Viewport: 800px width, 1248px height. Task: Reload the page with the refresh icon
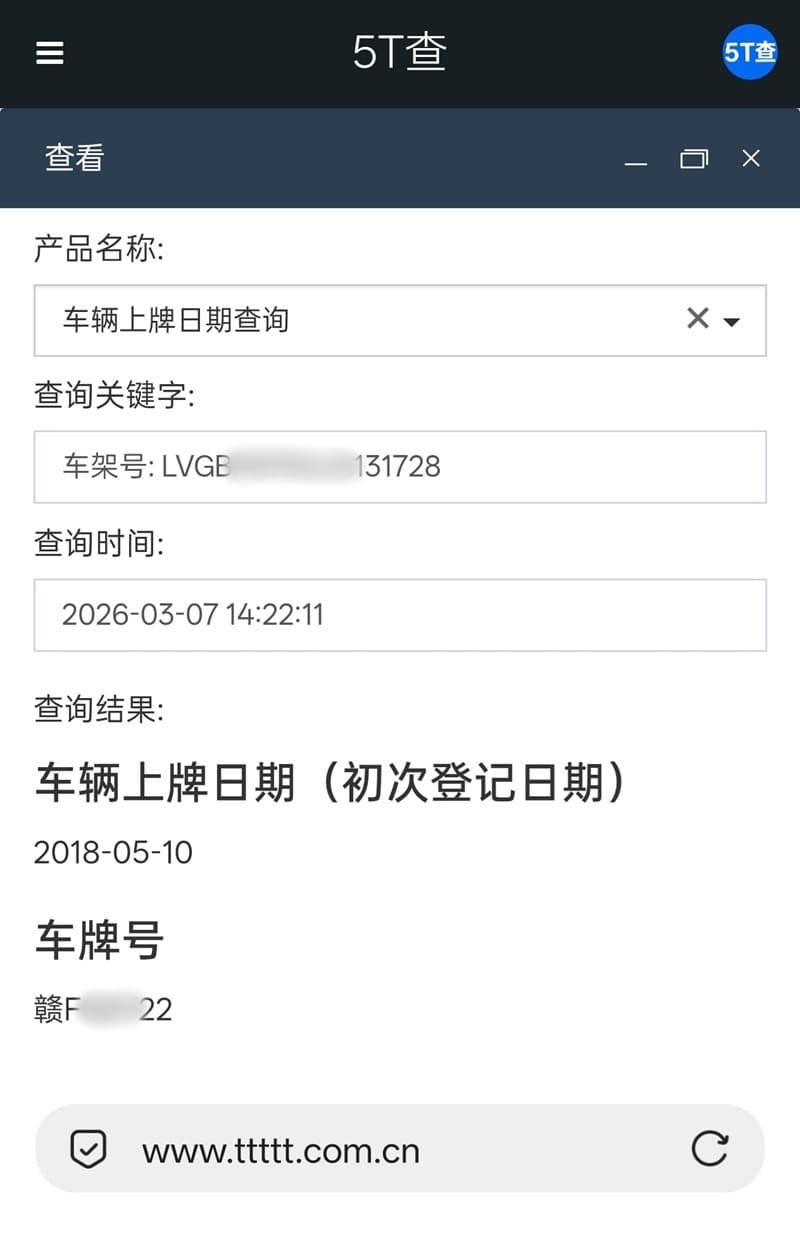(709, 1149)
